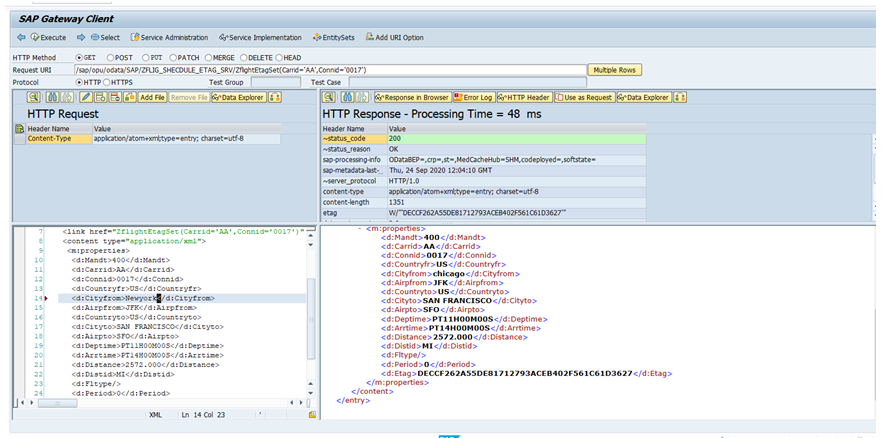The height and width of the screenshot is (438, 882).
Task: Click the sap-processing-info header name
Action: pyautogui.click(x=350, y=160)
